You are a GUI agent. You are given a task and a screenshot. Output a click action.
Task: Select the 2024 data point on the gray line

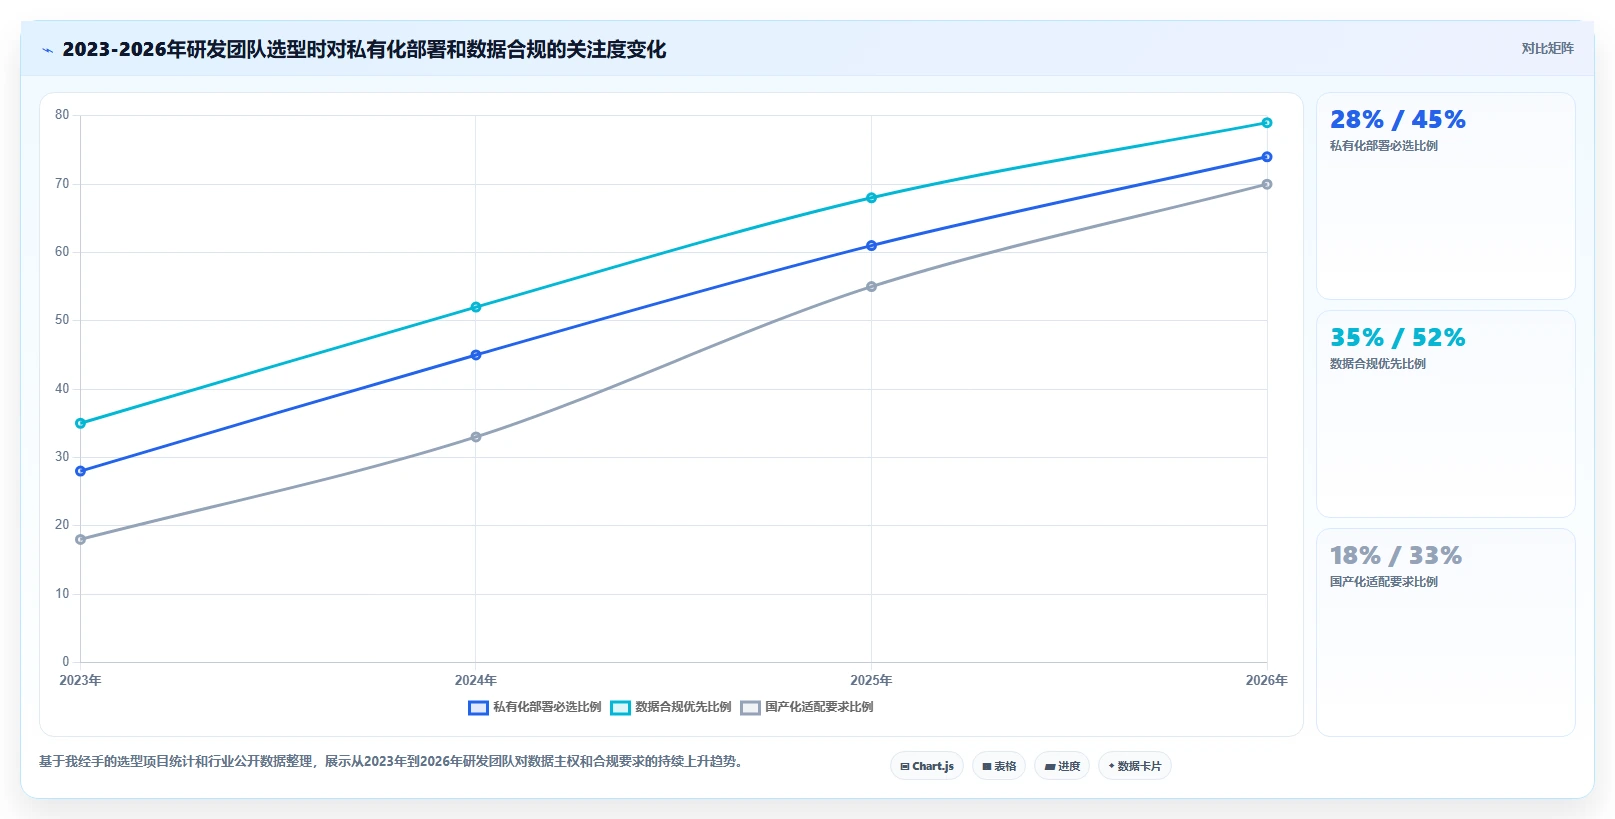(x=476, y=437)
